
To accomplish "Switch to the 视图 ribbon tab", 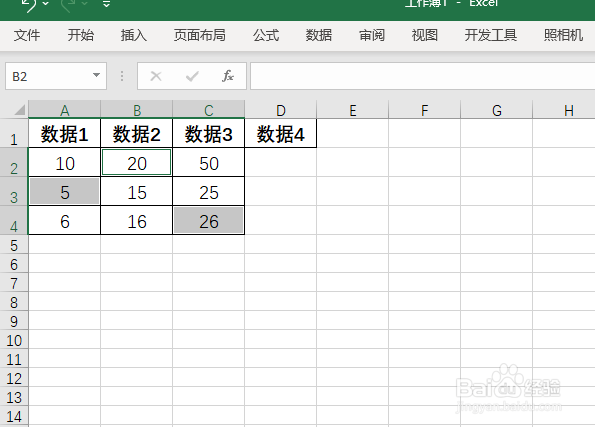I will coord(425,35).
